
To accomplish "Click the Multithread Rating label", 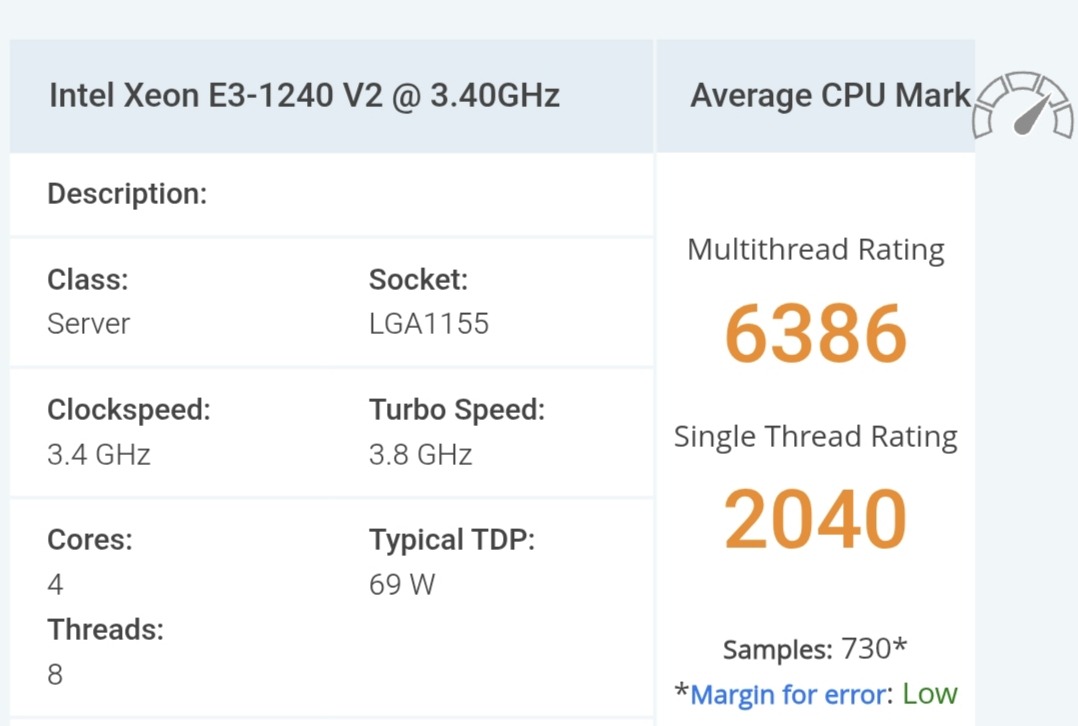I will (x=815, y=250).
